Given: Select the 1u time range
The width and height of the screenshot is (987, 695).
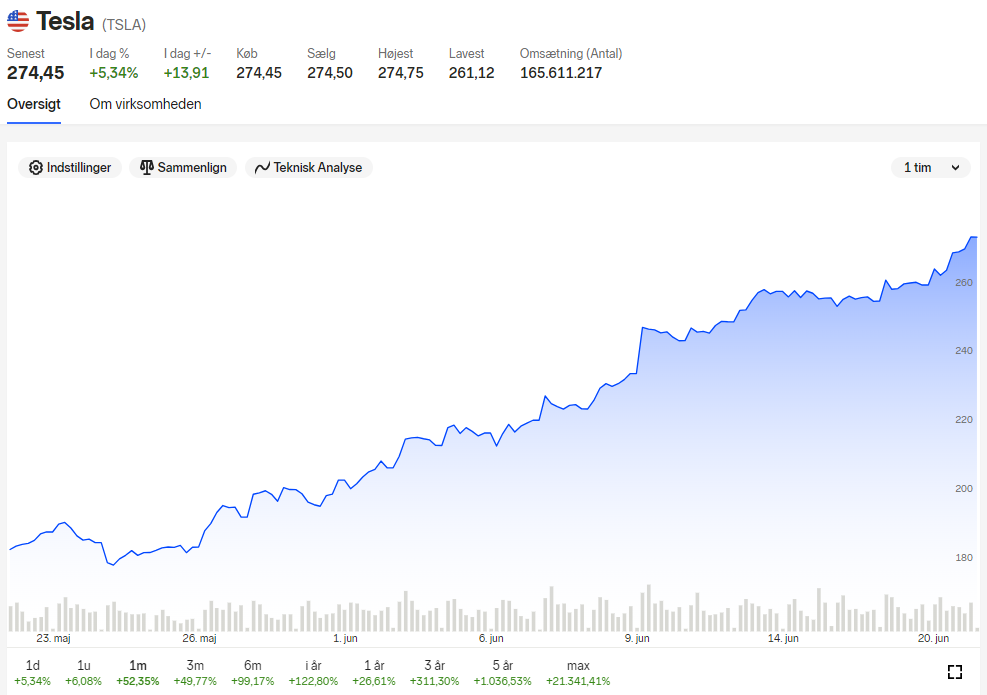Looking at the screenshot, I should (83, 673).
